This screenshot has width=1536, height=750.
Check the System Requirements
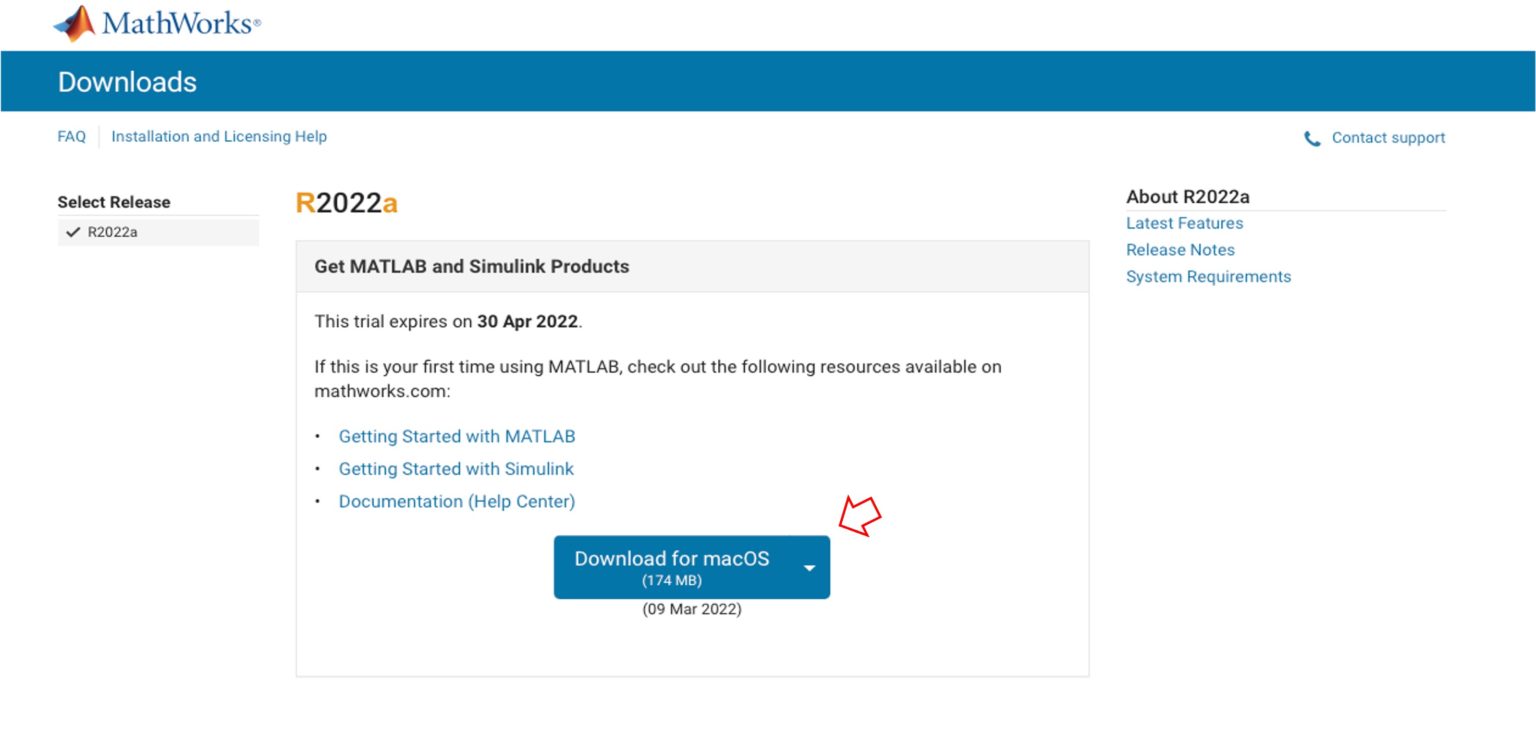[1209, 276]
